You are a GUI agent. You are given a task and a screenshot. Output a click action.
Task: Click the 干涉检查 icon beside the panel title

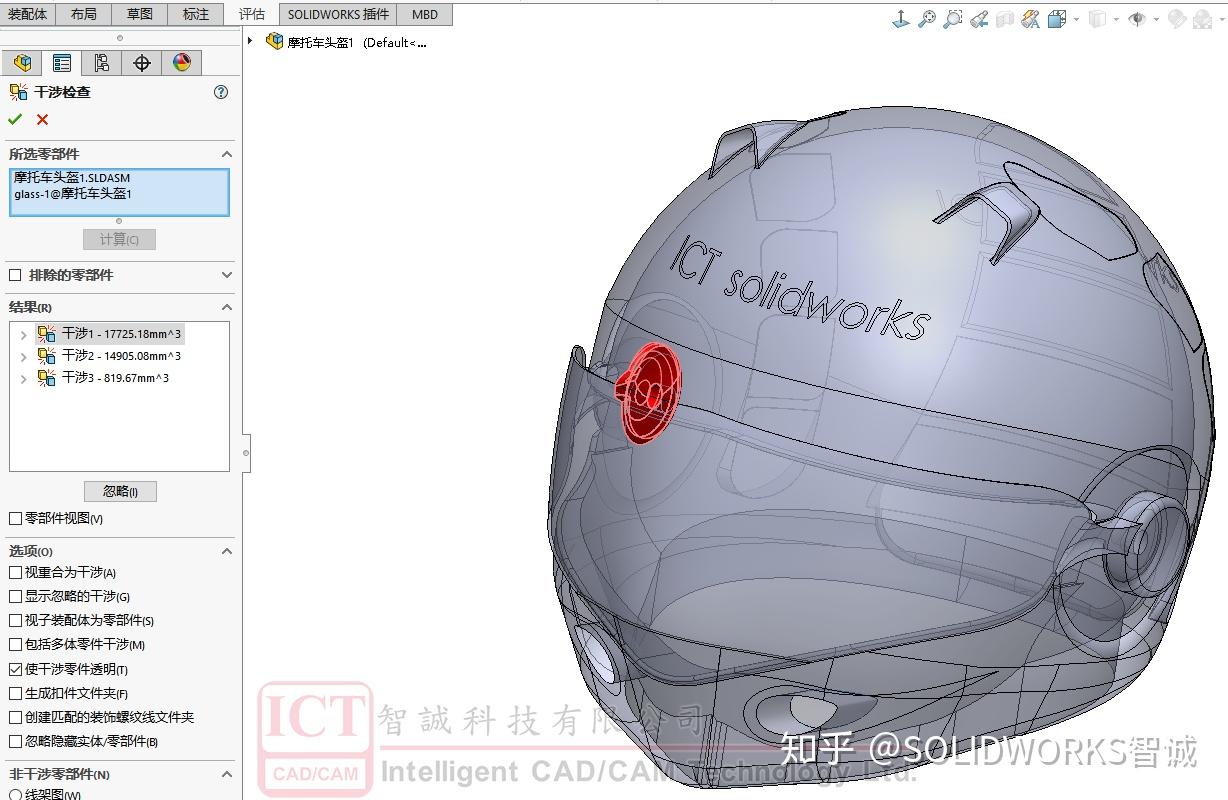click(17, 91)
